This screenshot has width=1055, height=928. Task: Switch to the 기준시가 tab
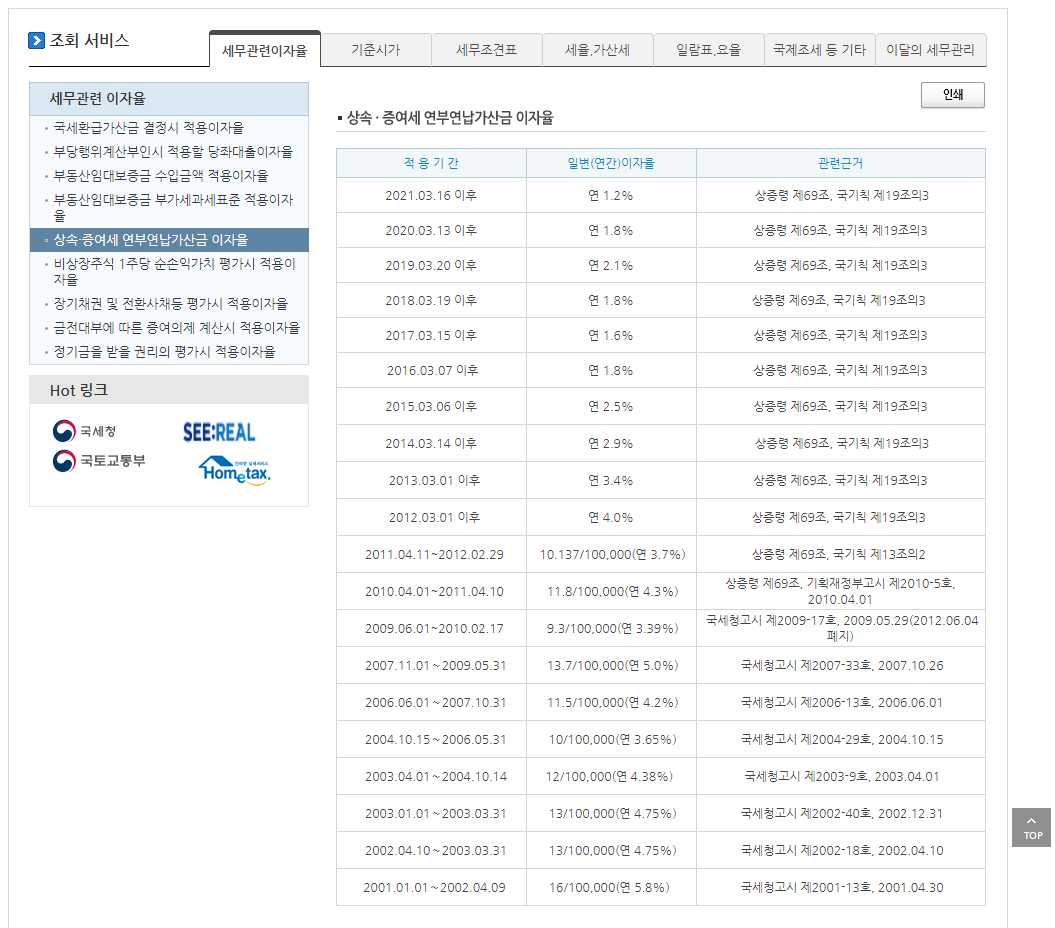[x=375, y=50]
